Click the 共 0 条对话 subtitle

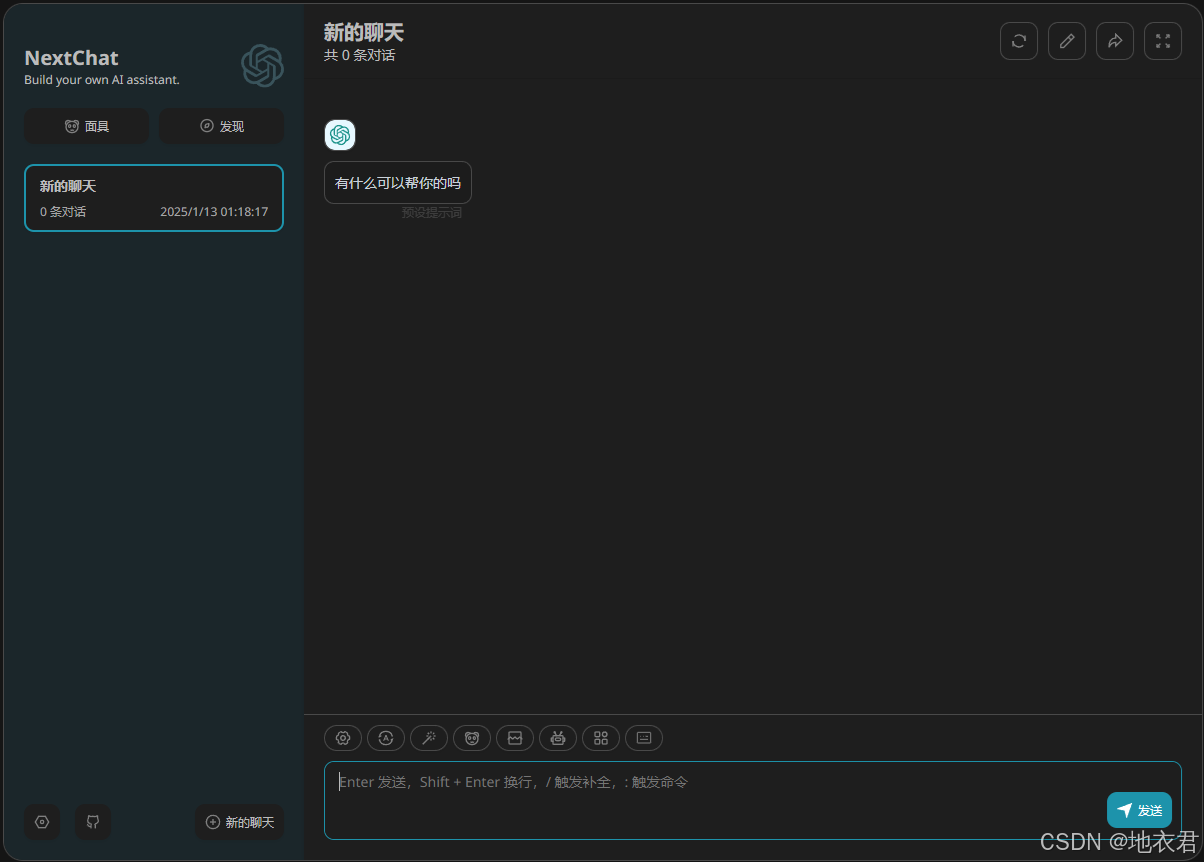pyautogui.click(x=359, y=56)
